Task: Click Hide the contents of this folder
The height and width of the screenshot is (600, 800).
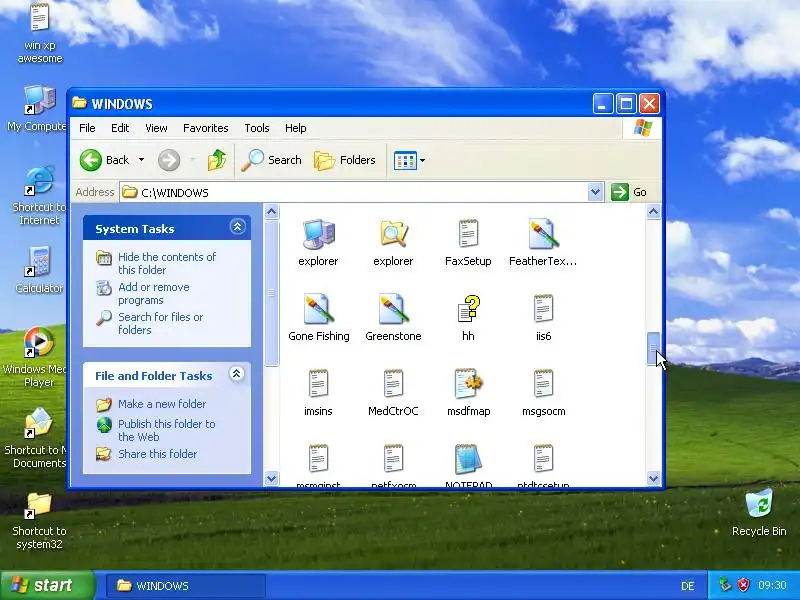Action: click(x=167, y=263)
